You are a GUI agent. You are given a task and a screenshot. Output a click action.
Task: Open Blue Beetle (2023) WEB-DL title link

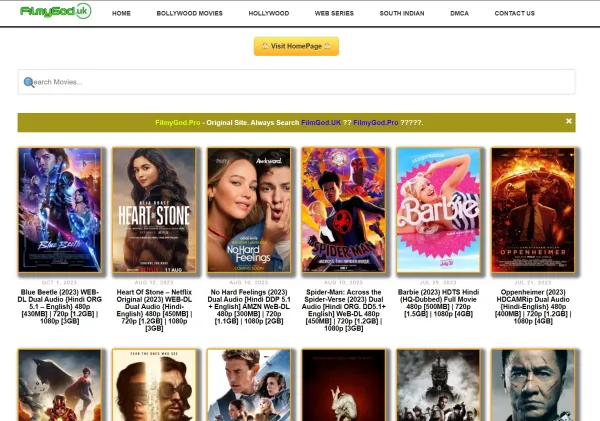[x=60, y=307]
